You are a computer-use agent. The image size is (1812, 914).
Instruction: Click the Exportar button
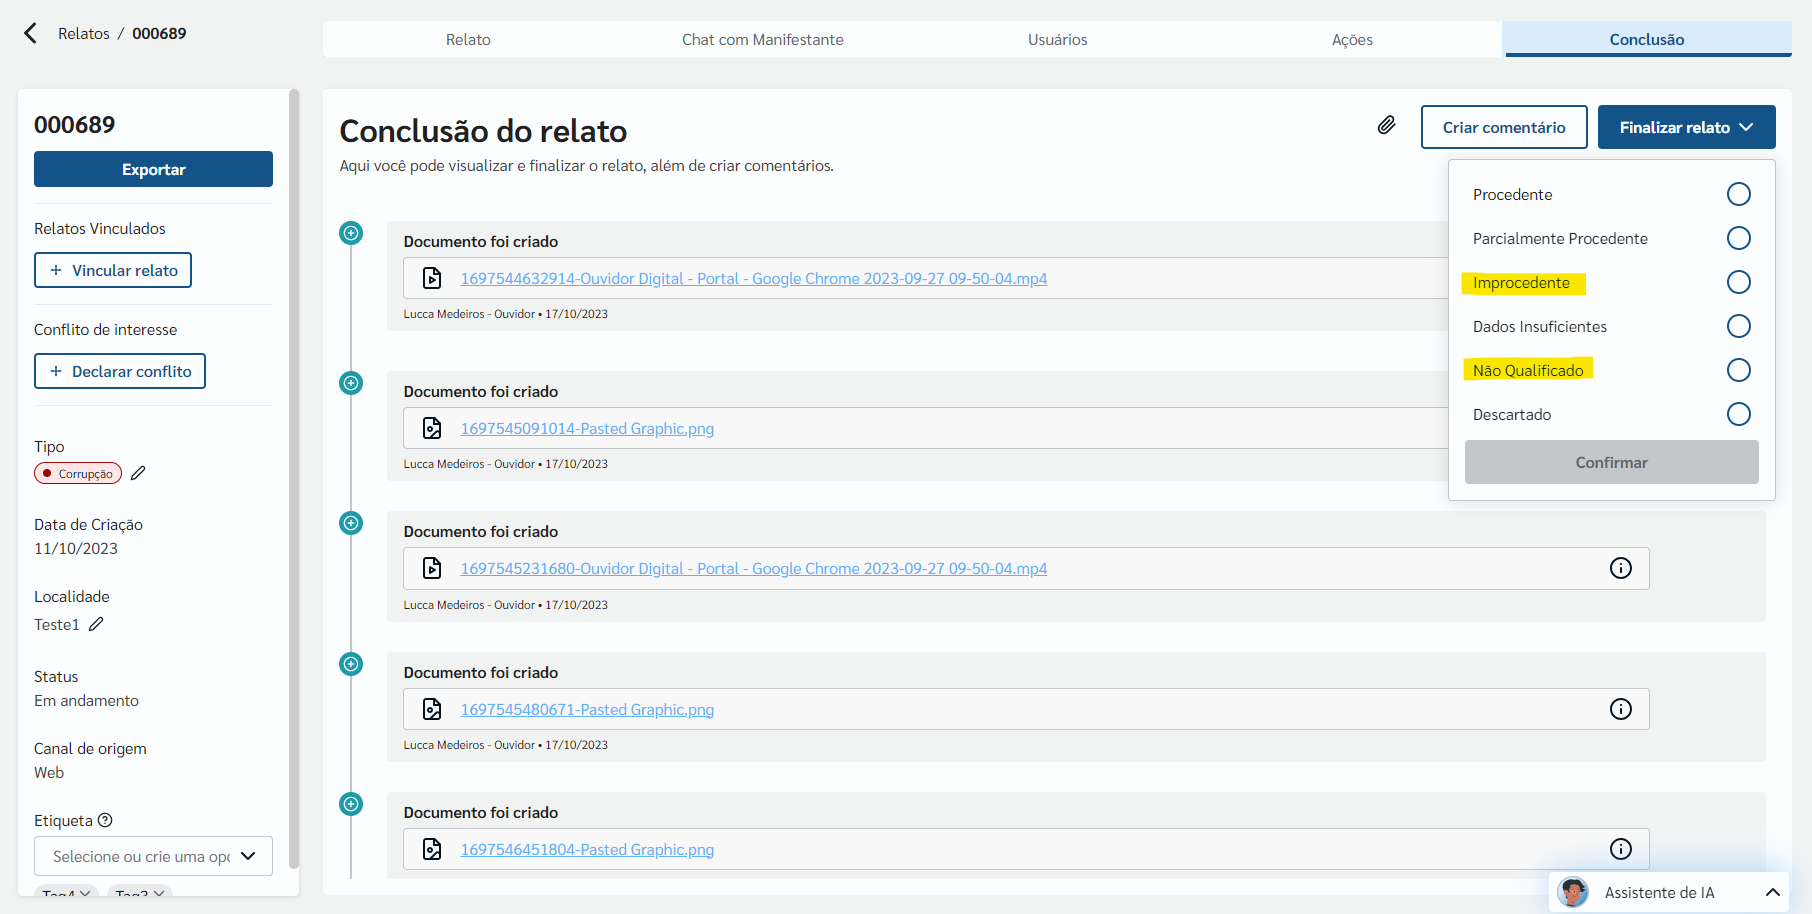coord(153,169)
